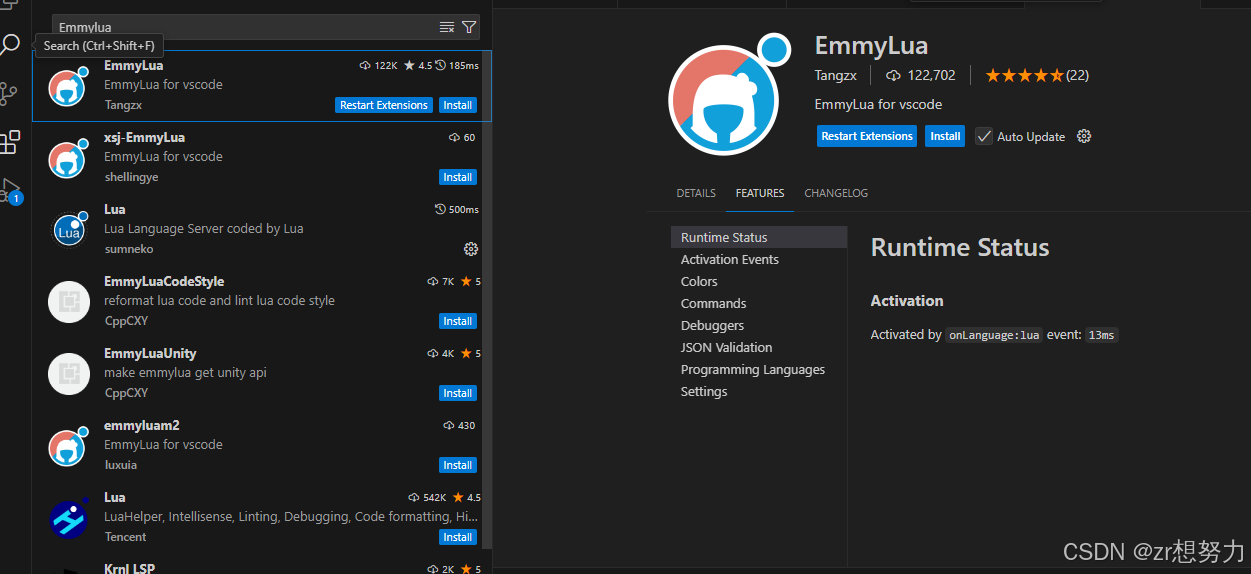
Task: Click Restart Extensions in detail page
Action: (867, 136)
